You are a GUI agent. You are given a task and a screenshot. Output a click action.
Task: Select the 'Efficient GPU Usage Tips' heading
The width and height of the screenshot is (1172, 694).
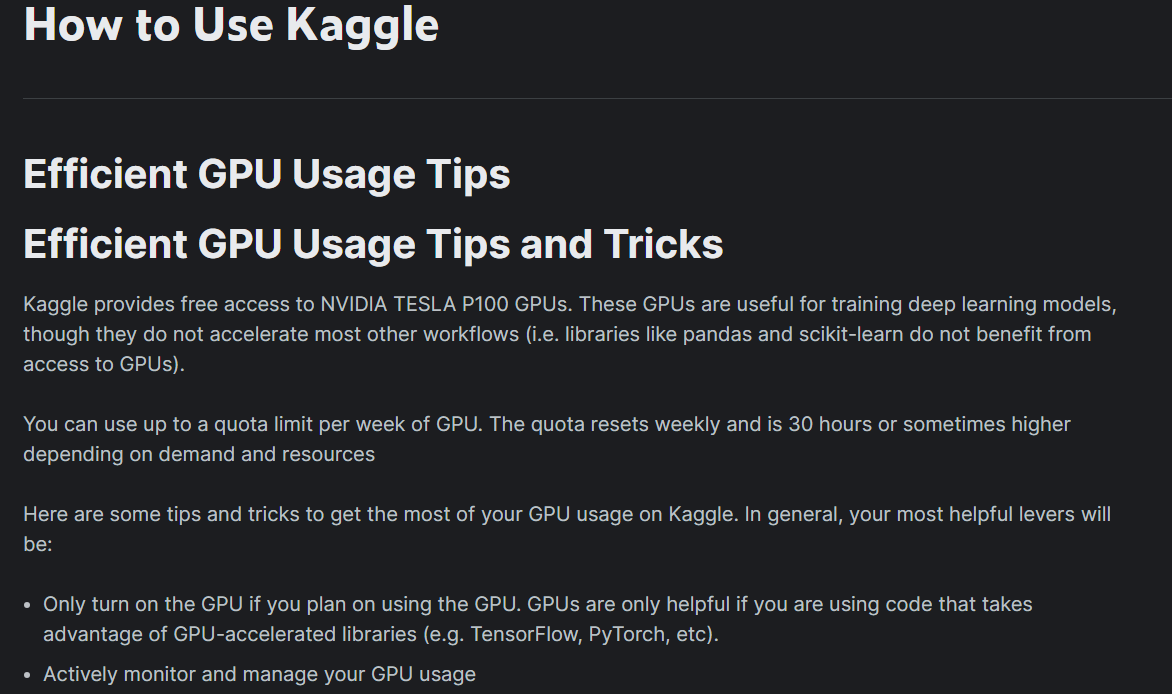pyautogui.click(x=267, y=174)
